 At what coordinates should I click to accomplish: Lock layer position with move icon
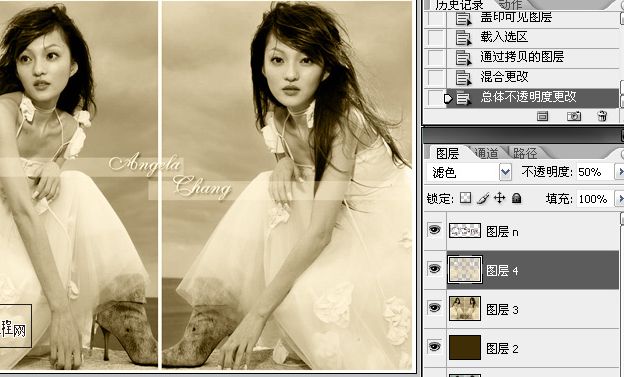pyautogui.click(x=499, y=198)
